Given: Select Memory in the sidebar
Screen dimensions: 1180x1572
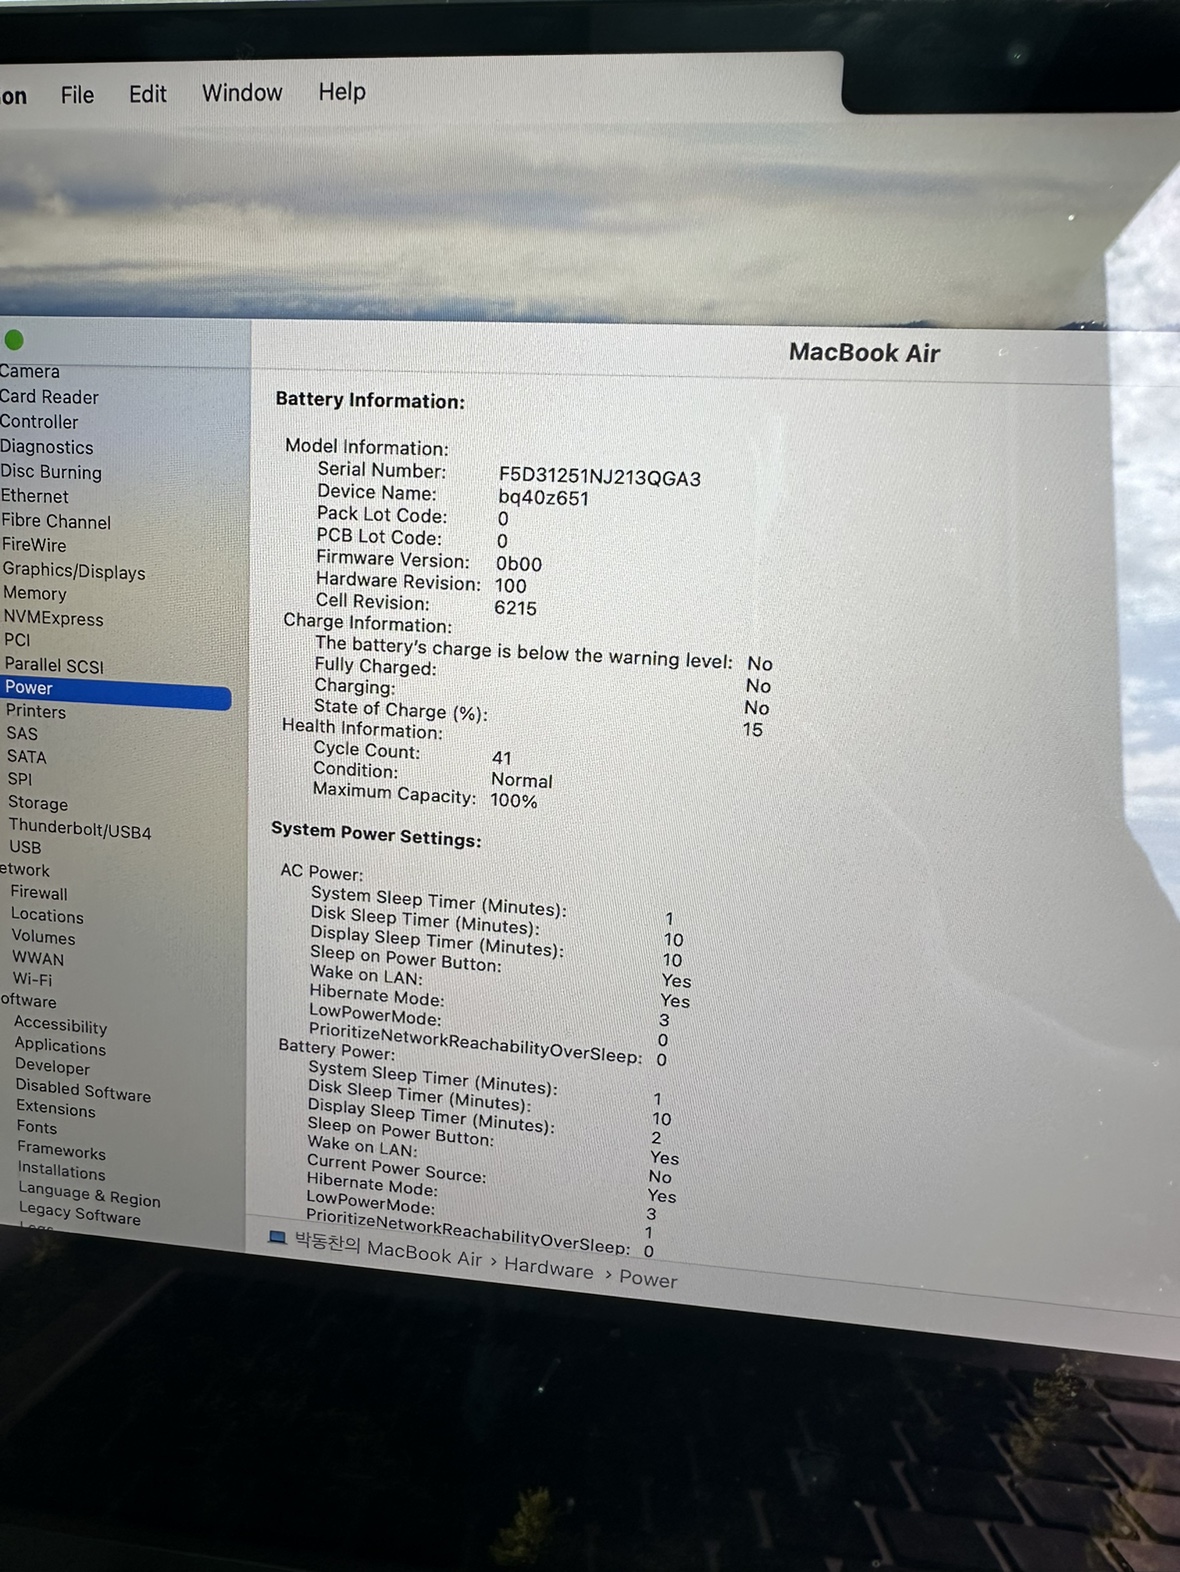Looking at the screenshot, I should [x=35, y=593].
